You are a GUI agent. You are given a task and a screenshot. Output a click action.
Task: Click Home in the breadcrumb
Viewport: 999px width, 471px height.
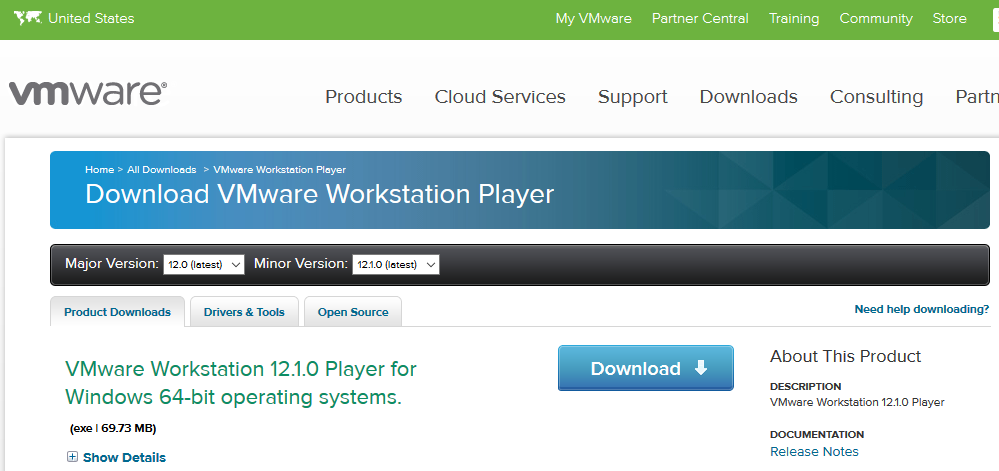click(x=99, y=170)
